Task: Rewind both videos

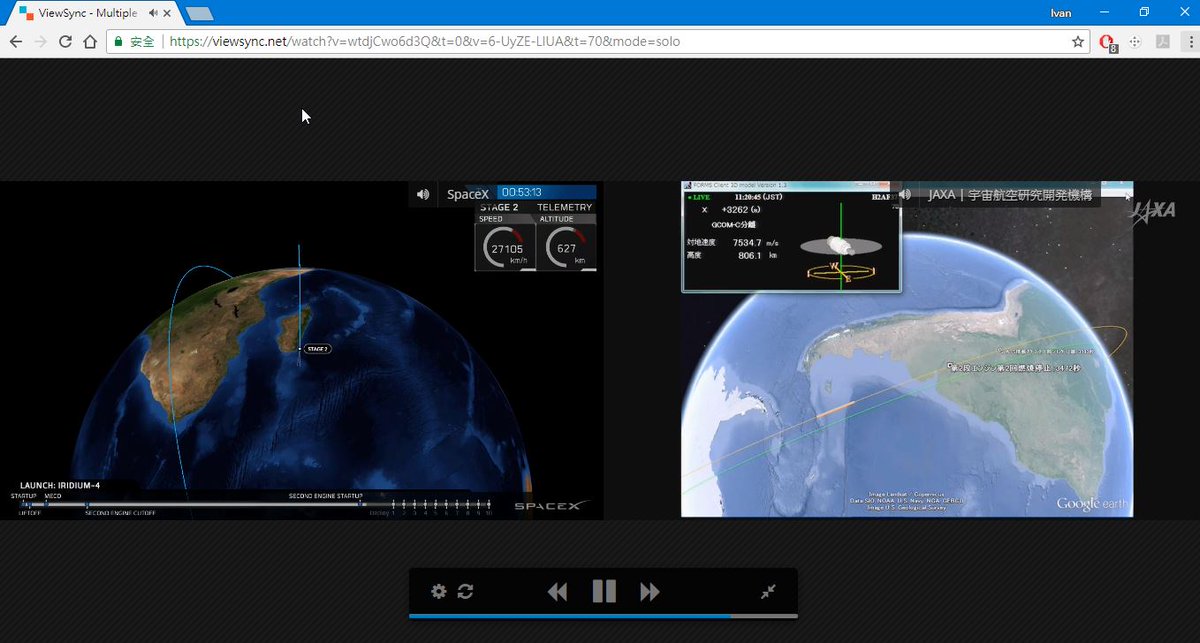Action: pos(558,591)
